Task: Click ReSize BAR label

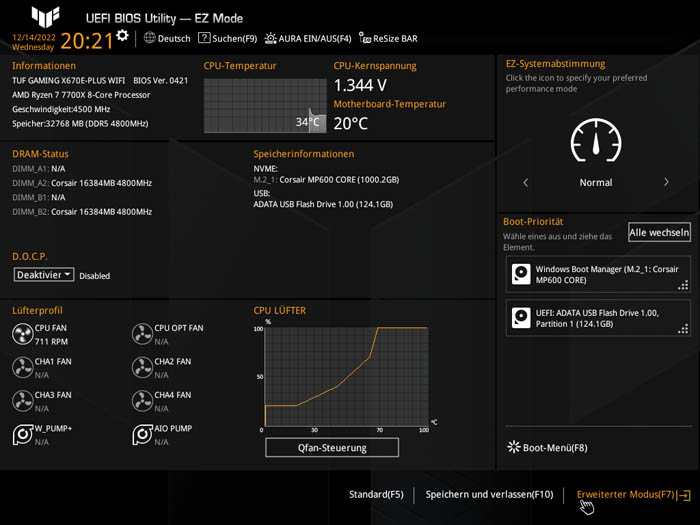Action: click(x=395, y=38)
